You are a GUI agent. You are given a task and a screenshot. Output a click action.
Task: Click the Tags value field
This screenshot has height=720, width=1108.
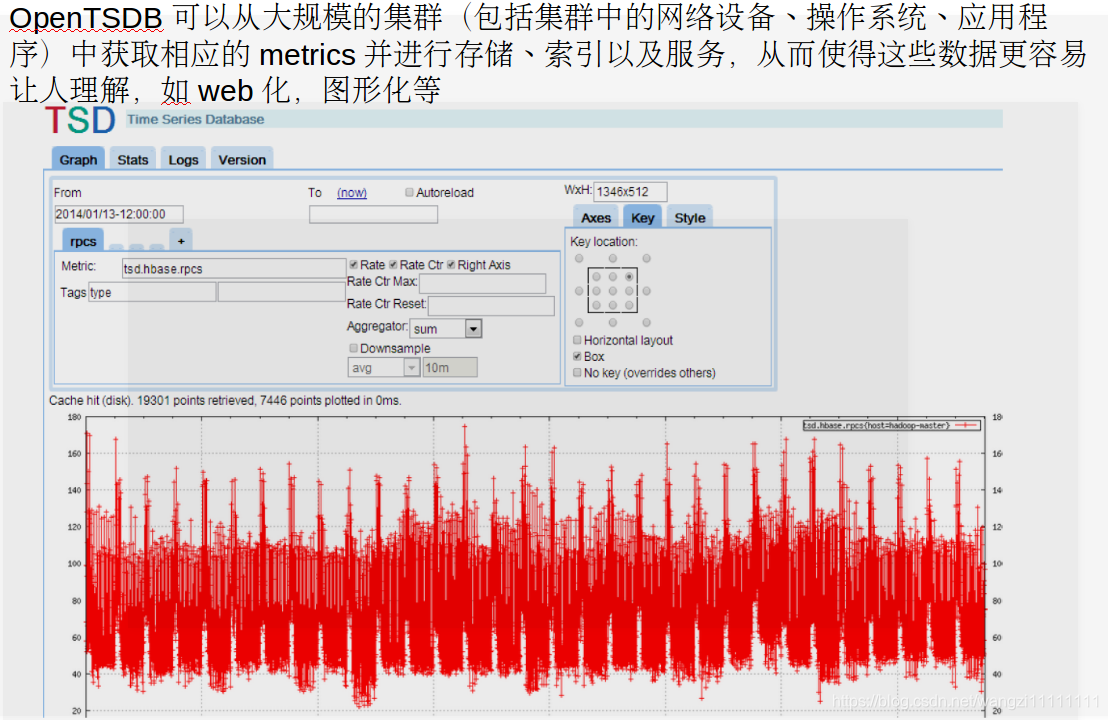tap(281, 293)
